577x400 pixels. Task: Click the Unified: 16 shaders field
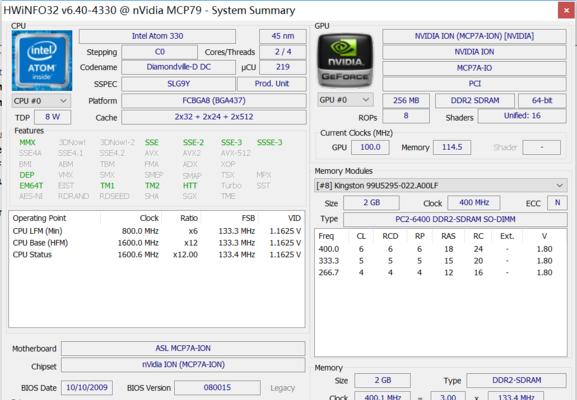[x=522, y=116]
